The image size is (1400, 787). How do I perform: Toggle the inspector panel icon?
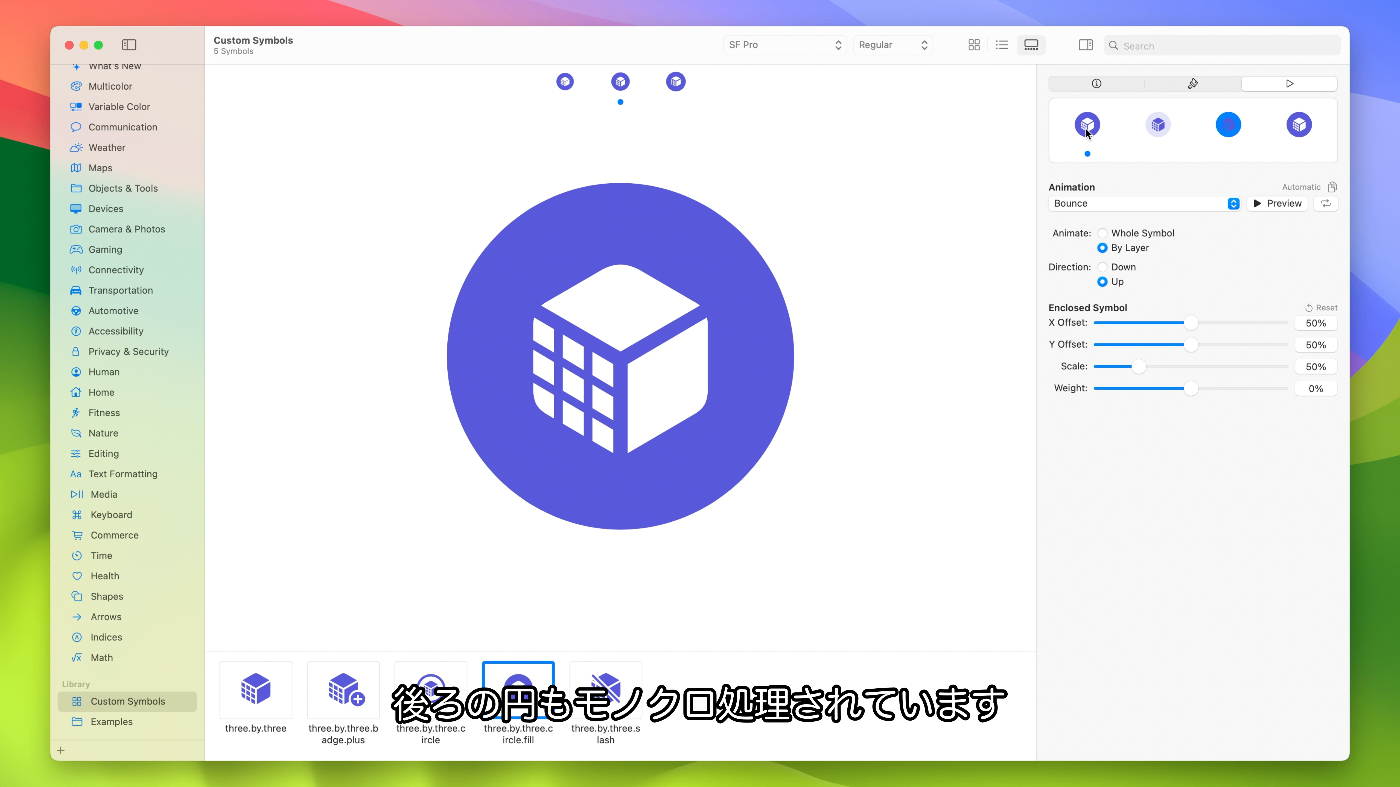(x=1086, y=45)
